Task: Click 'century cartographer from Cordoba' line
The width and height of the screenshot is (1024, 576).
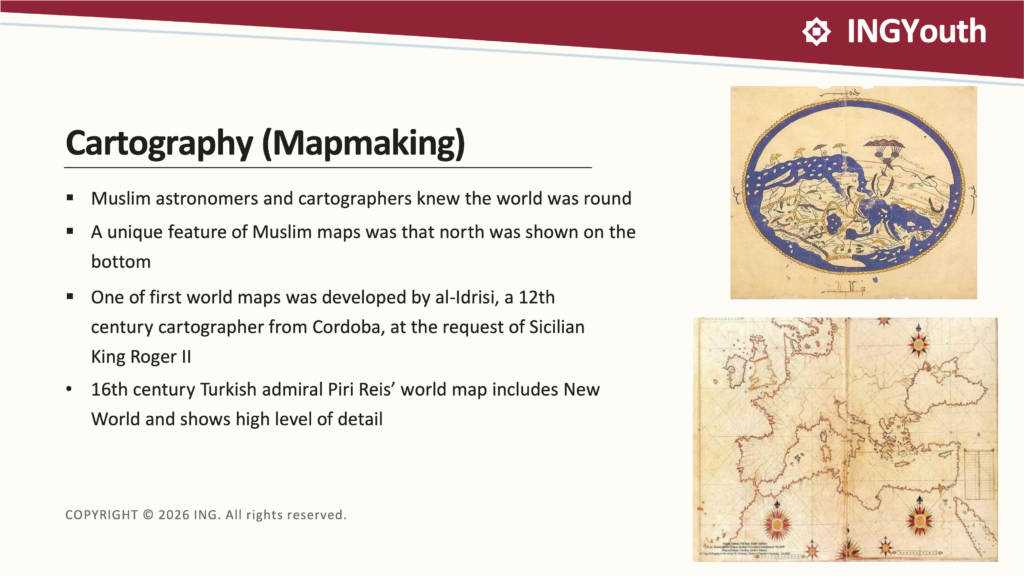Action: tap(338, 327)
